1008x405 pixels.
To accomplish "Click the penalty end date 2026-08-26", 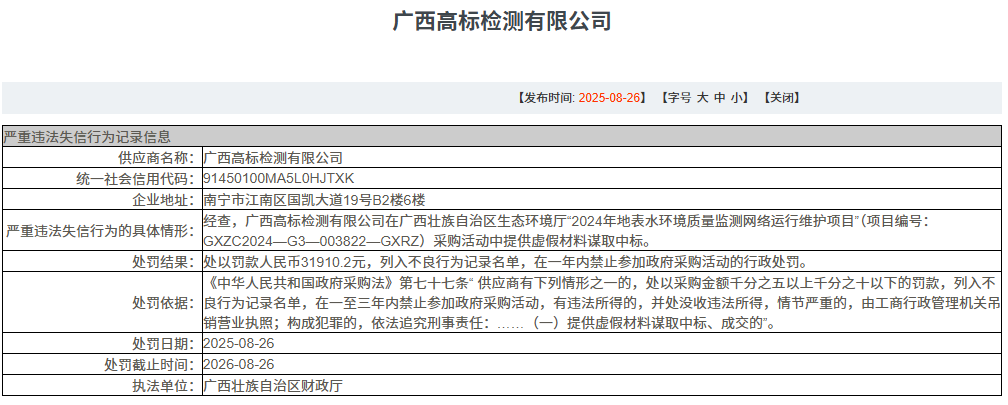I will 238,365.
